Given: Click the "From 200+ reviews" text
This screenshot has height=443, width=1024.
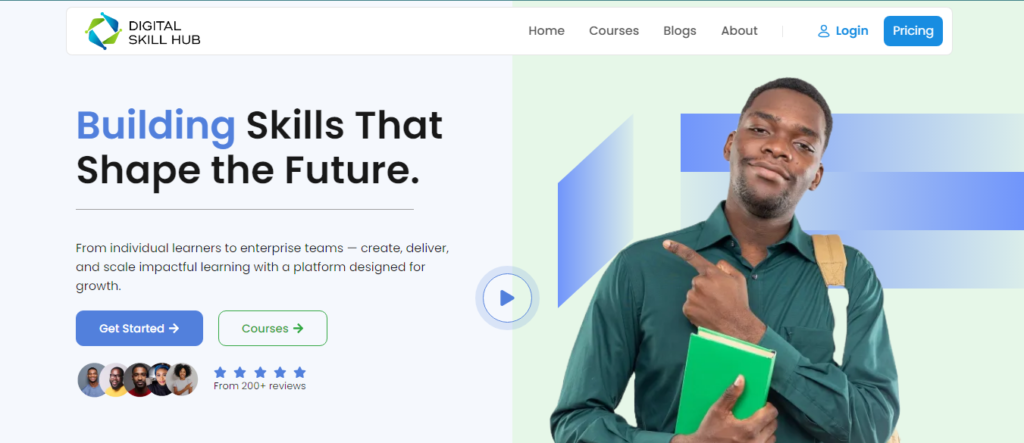Looking at the screenshot, I should [x=259, y=386].
